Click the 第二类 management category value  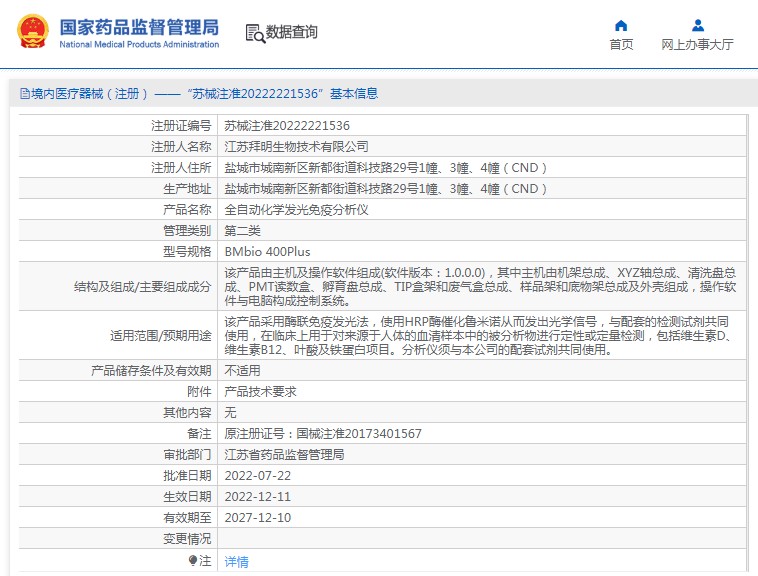click(242, 230)
